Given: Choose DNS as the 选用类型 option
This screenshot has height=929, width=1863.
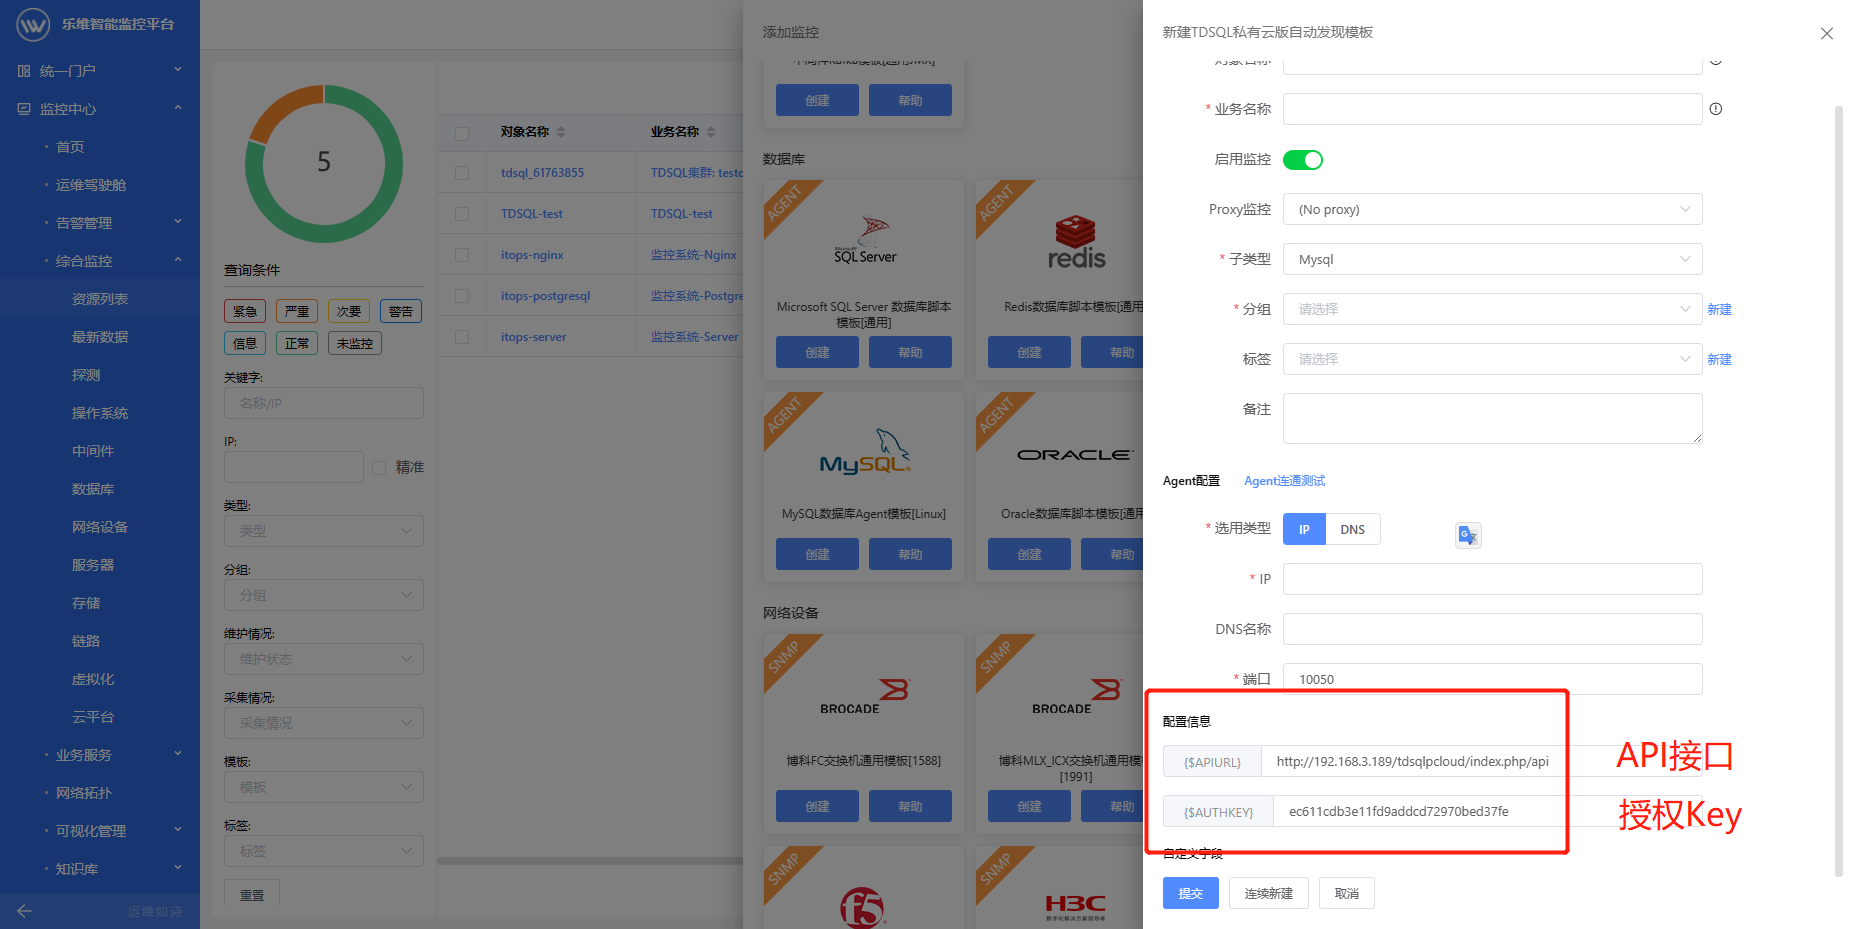Looking at the screenshot, I should point(1353,529).
